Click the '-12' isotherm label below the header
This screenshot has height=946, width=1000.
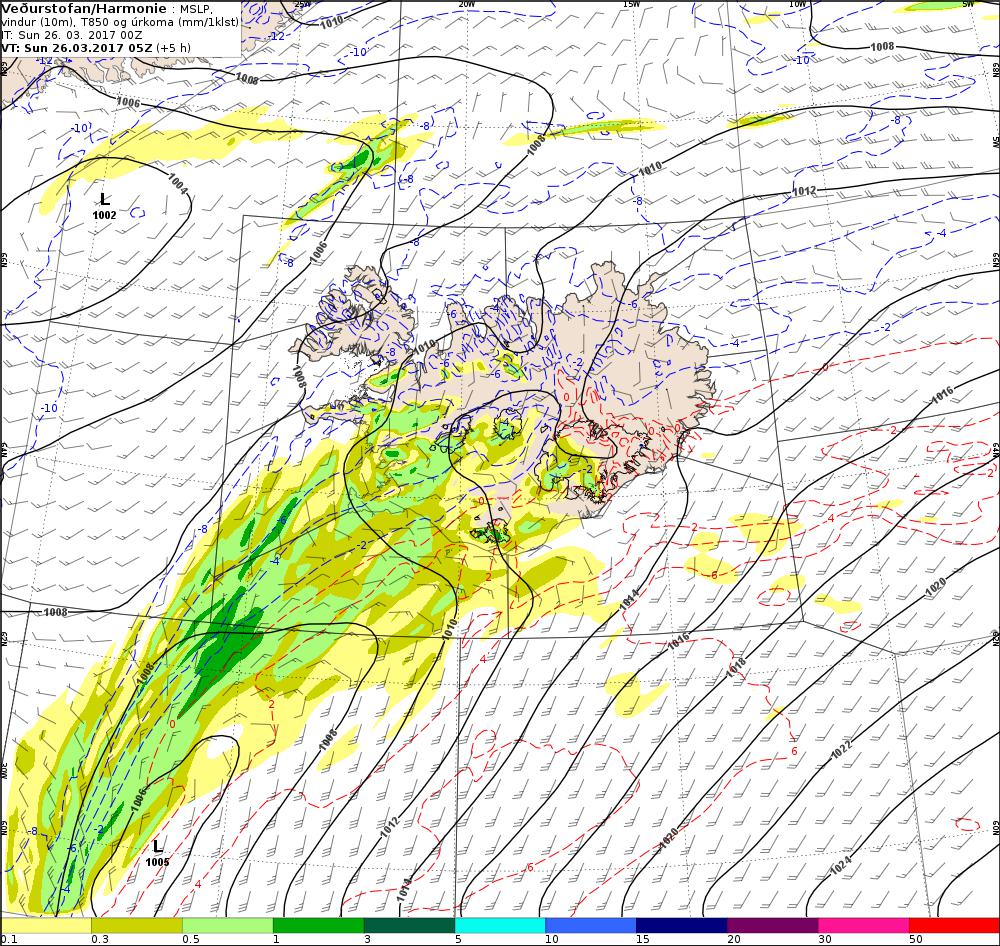pyautogui.click(x=45, y=61)
